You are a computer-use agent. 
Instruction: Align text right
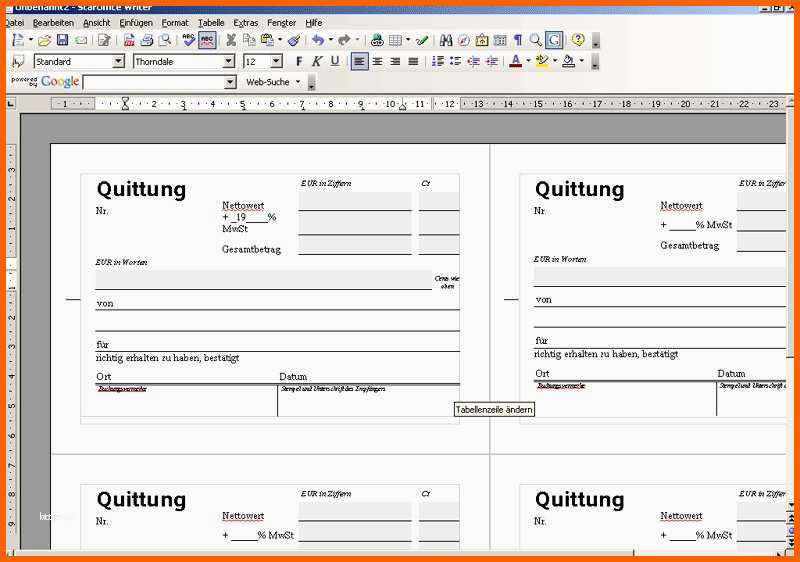[395, 62]
